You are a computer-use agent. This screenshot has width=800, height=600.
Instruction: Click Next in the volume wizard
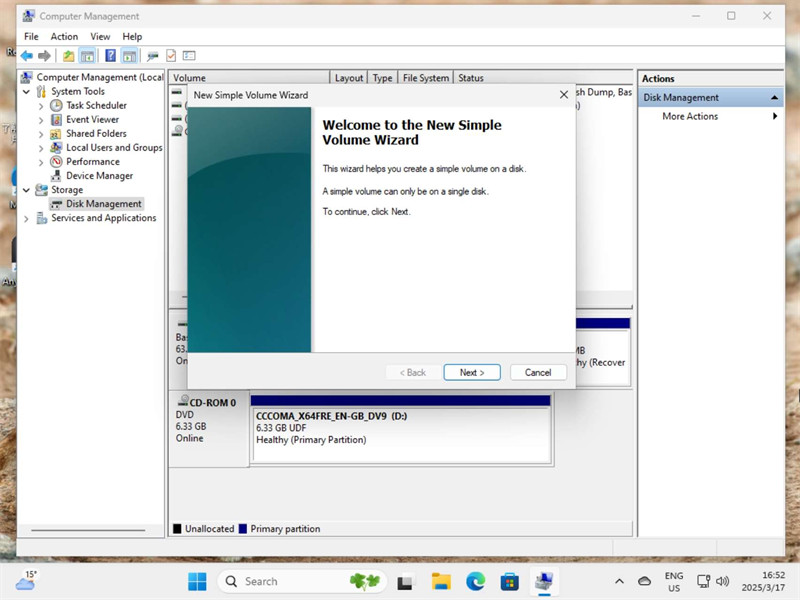tap(472, 372)
